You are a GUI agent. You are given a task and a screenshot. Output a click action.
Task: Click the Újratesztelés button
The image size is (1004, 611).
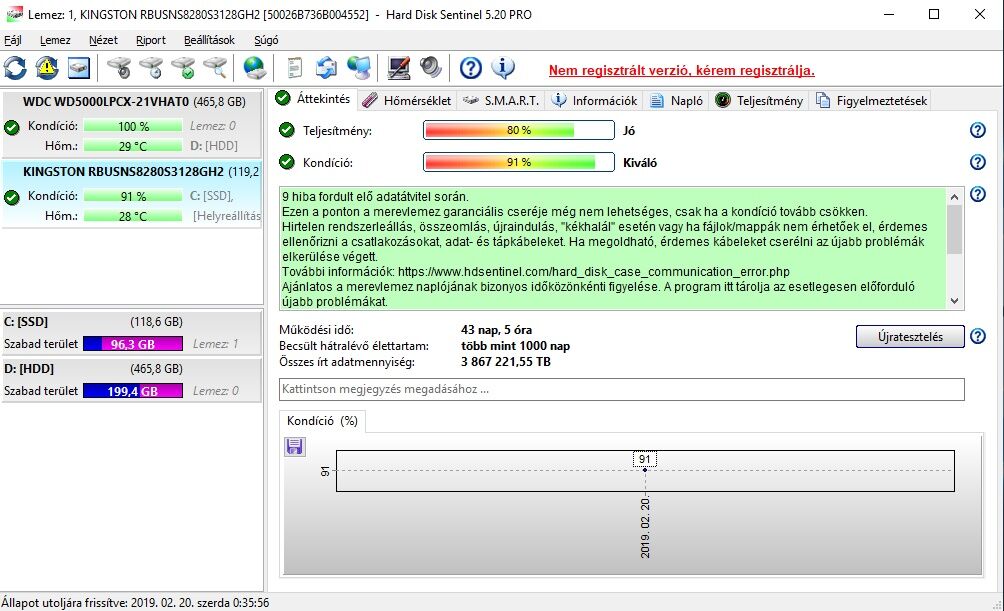pos(910,336)
